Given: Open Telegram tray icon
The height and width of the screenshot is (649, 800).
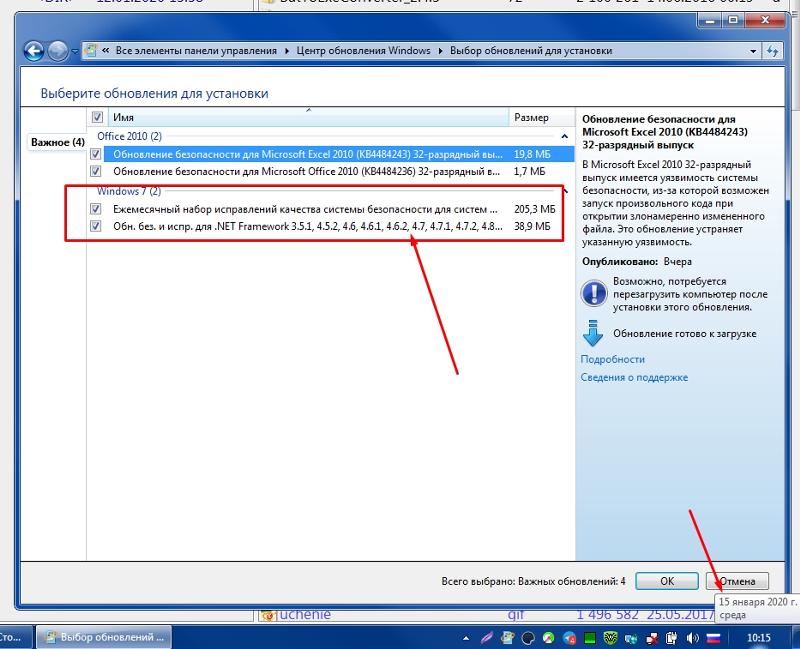Looking at the screenshot, I should [x=569, y=638].
